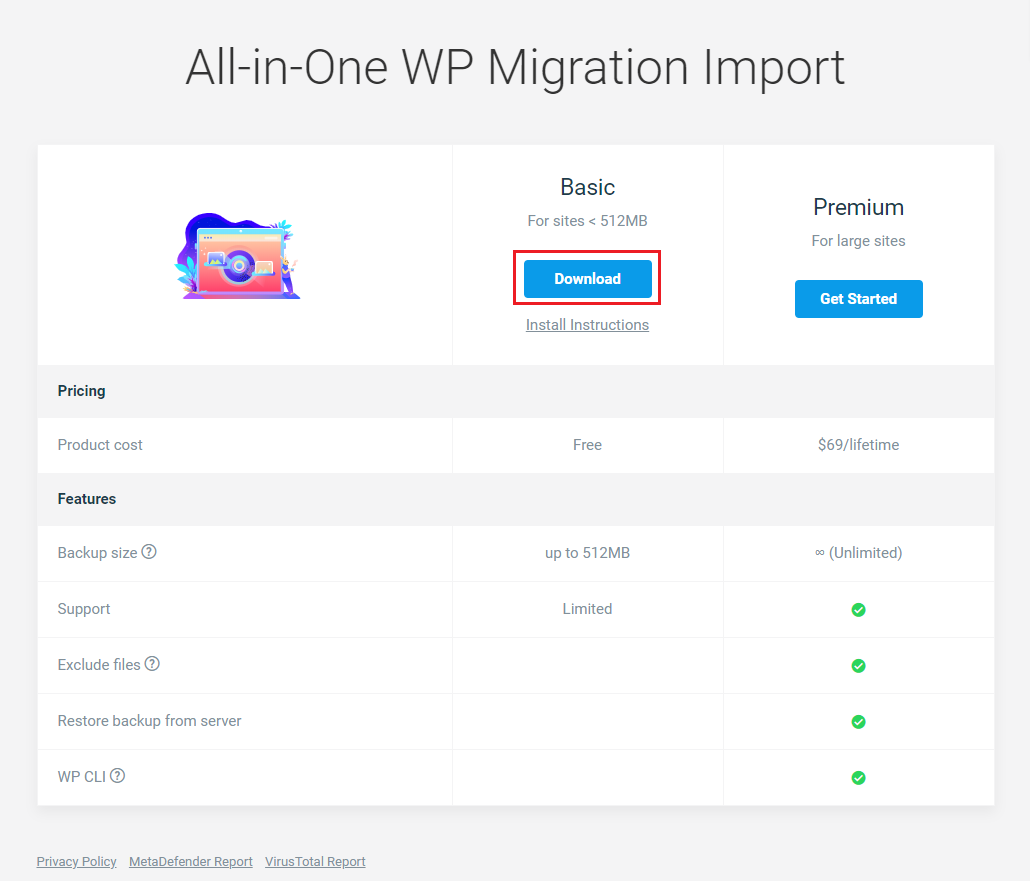Image resolution: width=1030 pixels, height=881 pixels.
Task: Click the '∞ (Unlimited)' cell
Action: (858, 553)
